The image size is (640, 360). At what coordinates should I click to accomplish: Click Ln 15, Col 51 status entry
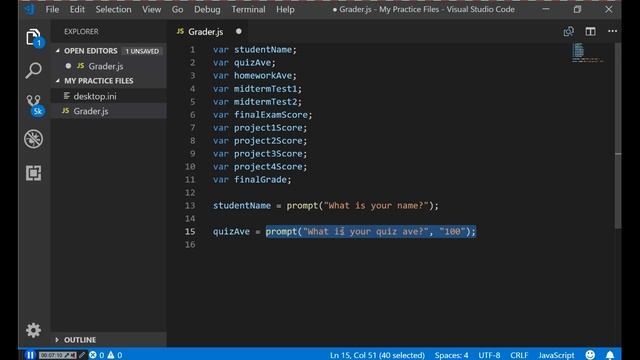click(x=377, y=355)
